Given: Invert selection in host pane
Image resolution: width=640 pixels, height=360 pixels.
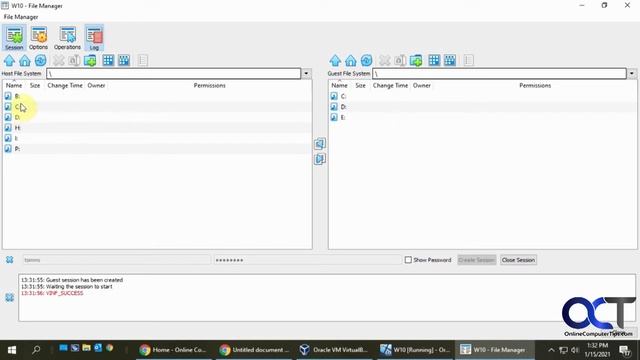Looking at the screenshot, I should point(124,60).
